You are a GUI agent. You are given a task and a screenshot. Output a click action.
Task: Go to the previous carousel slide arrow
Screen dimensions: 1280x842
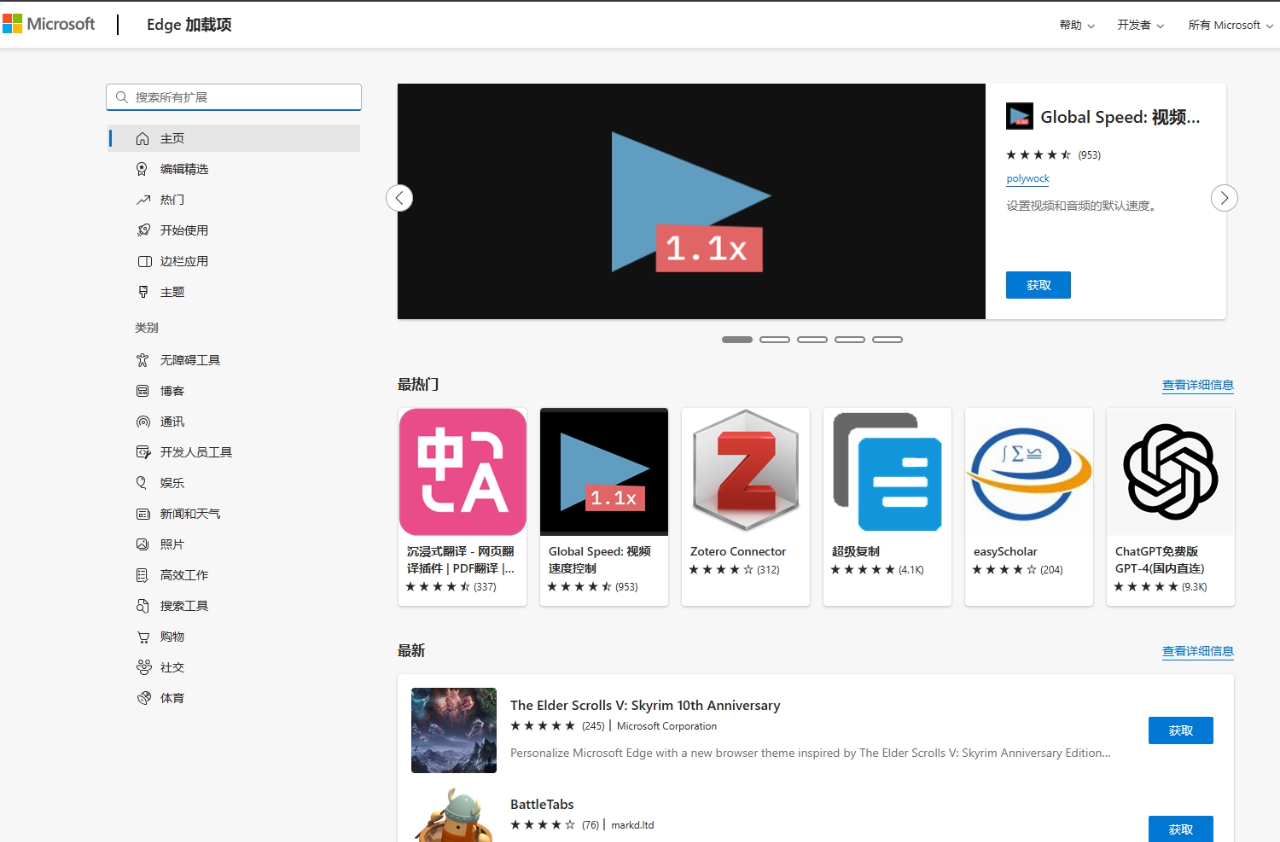point(399,198)
